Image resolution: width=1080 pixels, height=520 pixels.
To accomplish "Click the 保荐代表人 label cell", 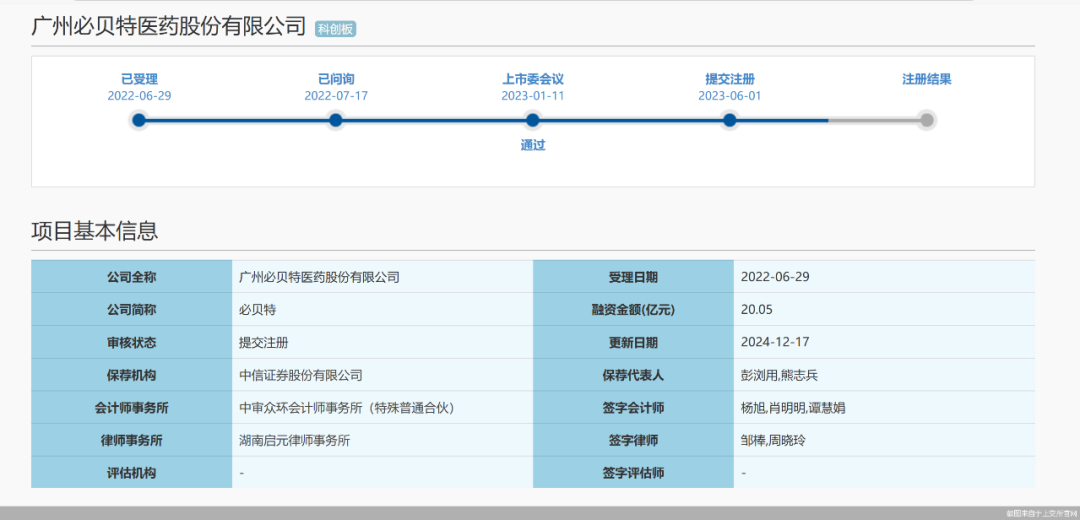I will pyautogui.click(x=634, y=375).
